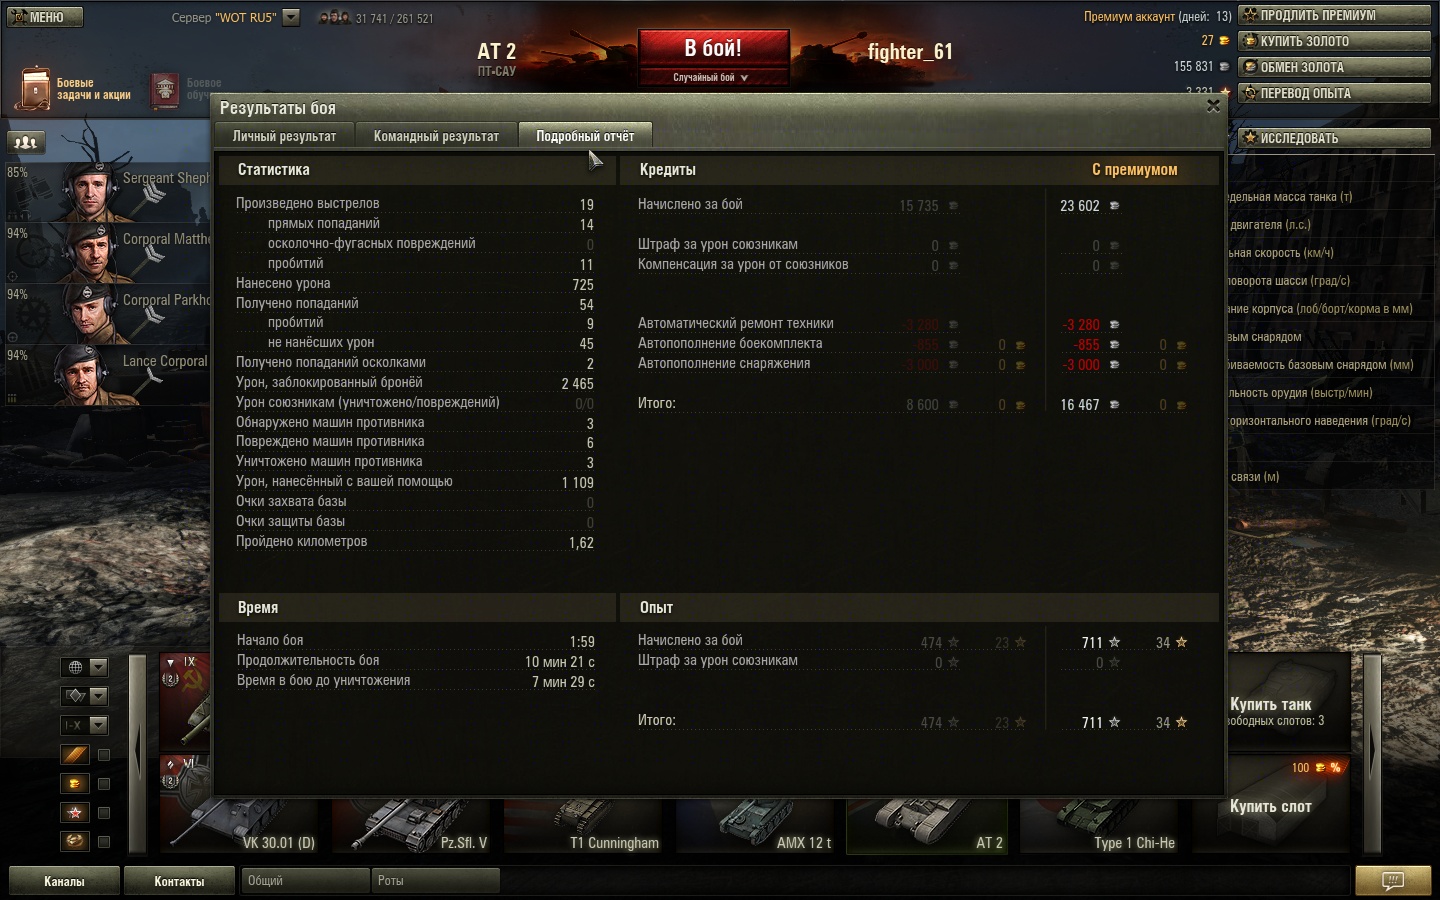Image resolution: width=1440 pixels, height=900 pixels.
Task: Tick the checkbox beside the red star filter
Action: 104,813
